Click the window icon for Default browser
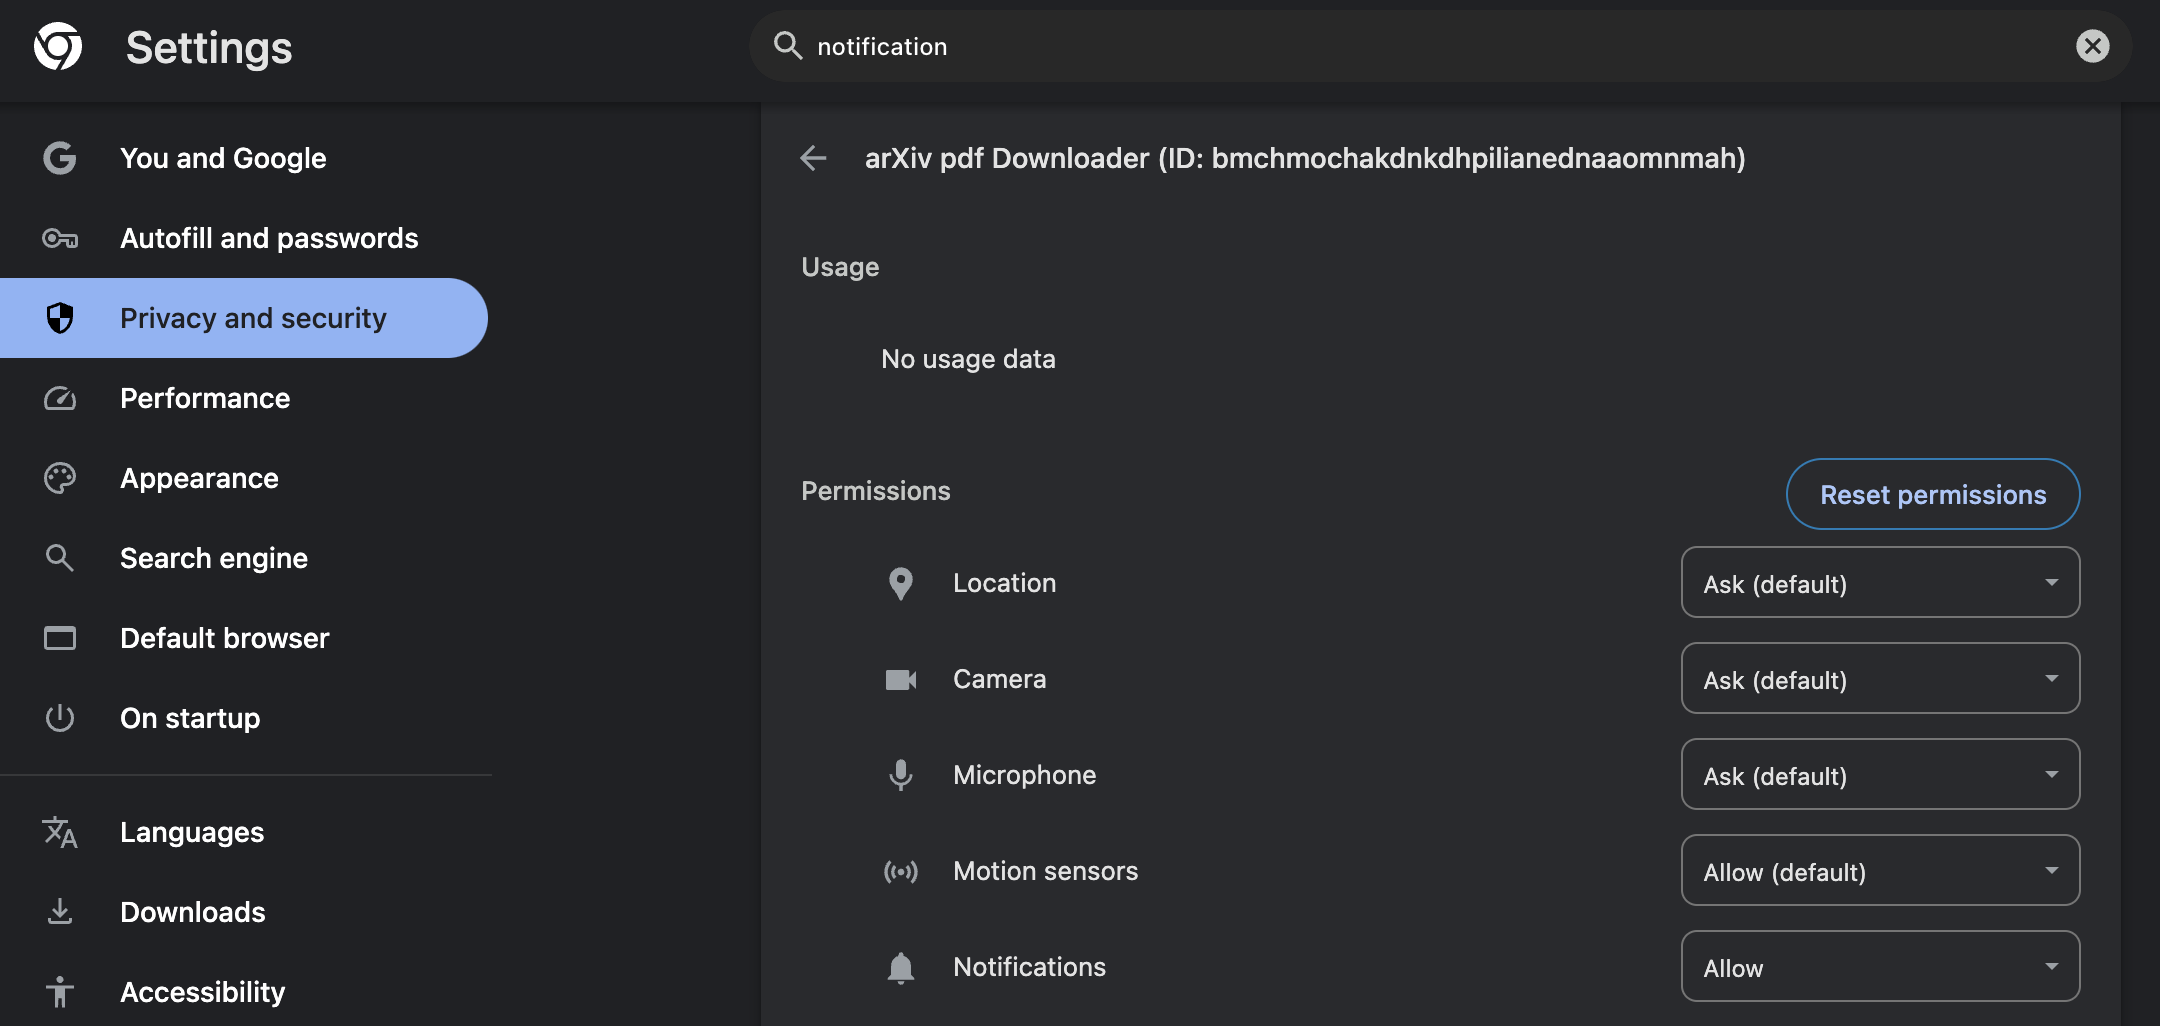This screenshot has height=1026, width=2160. (60, 638)
